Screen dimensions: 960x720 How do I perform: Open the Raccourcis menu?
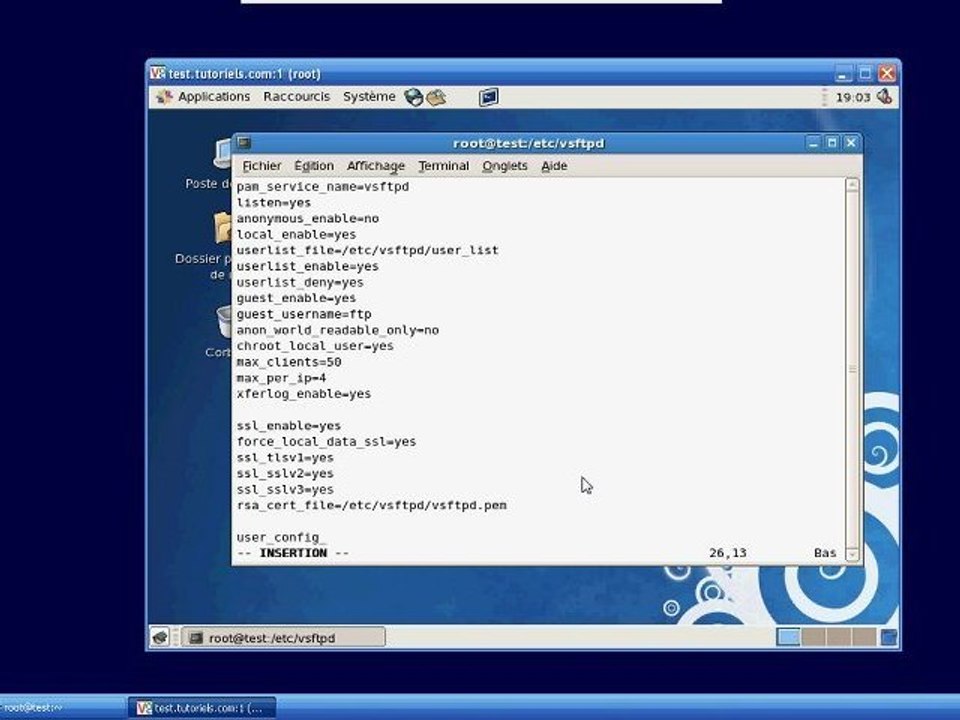pyautogui.click(x=296, y=97)
